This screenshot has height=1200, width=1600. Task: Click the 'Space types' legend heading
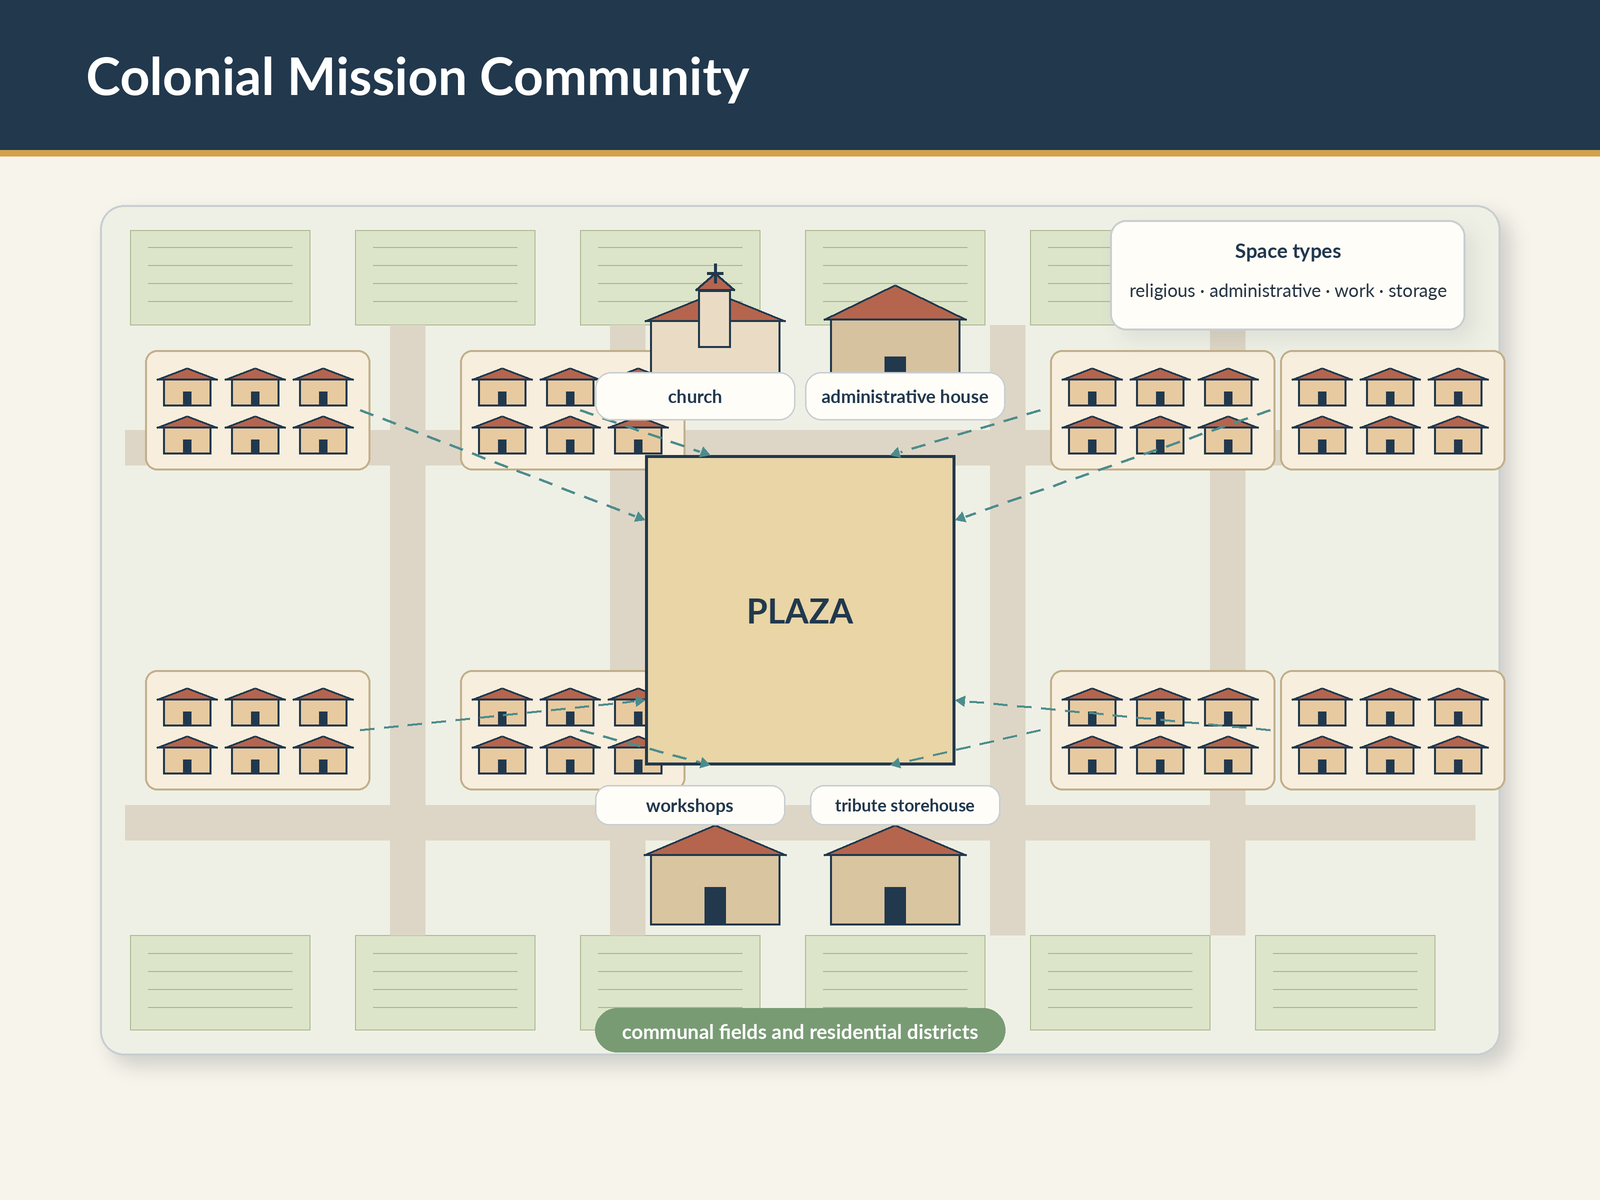(x=1288, y=251)
